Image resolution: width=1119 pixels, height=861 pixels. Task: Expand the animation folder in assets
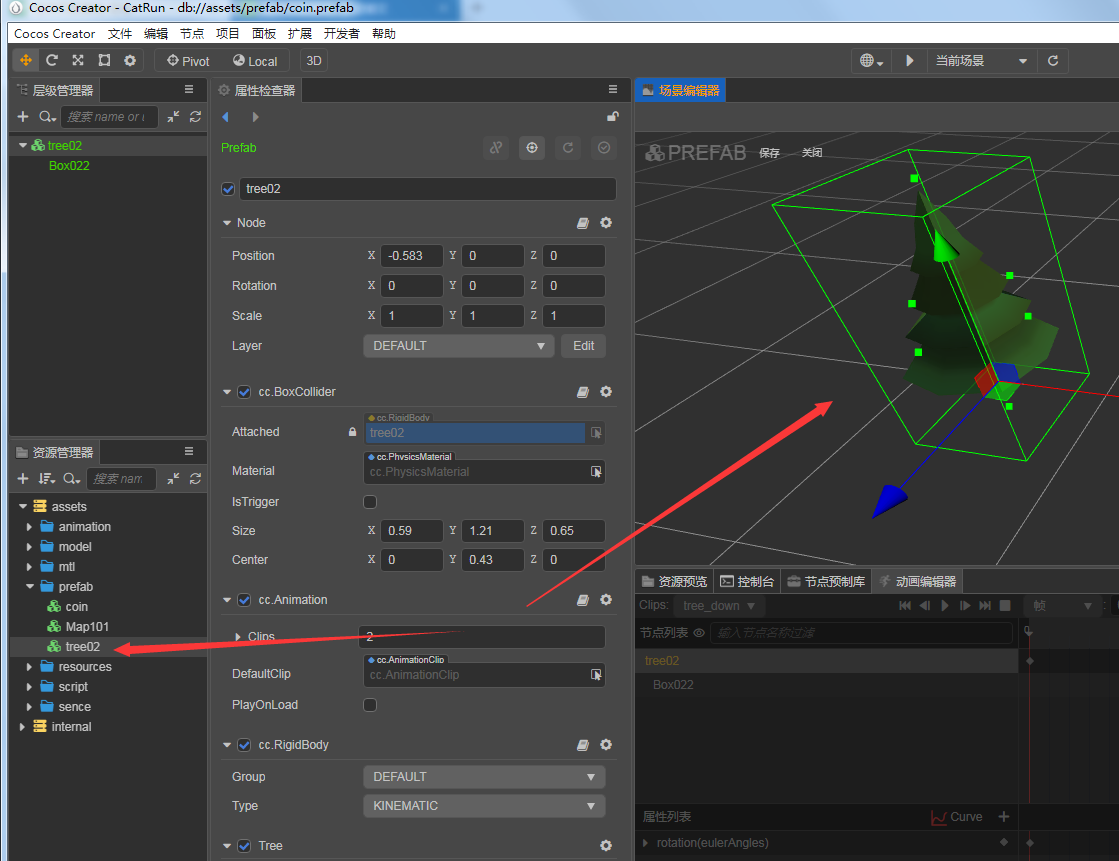[x=30, y=527]
